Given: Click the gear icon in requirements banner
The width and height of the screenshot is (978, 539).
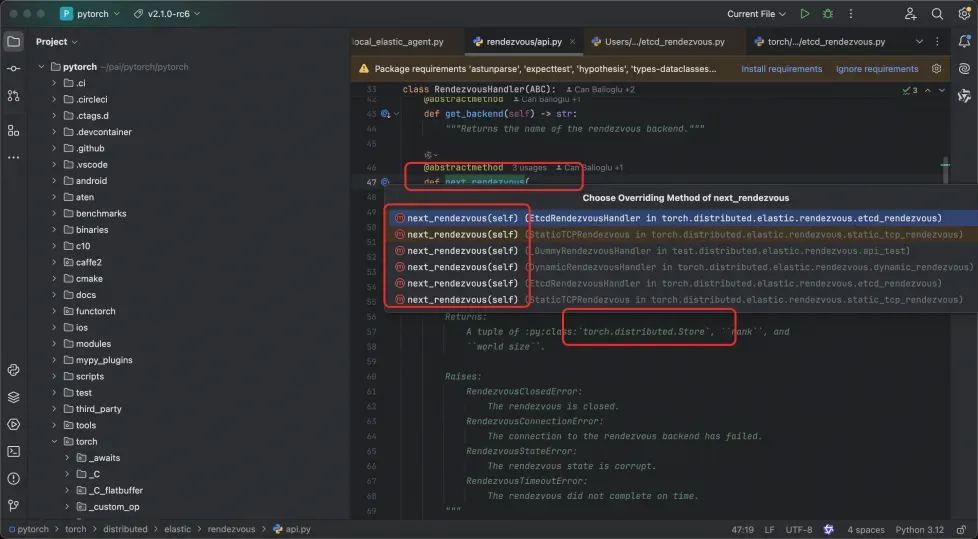Looking at the screenshot, I should pos(936,69).
